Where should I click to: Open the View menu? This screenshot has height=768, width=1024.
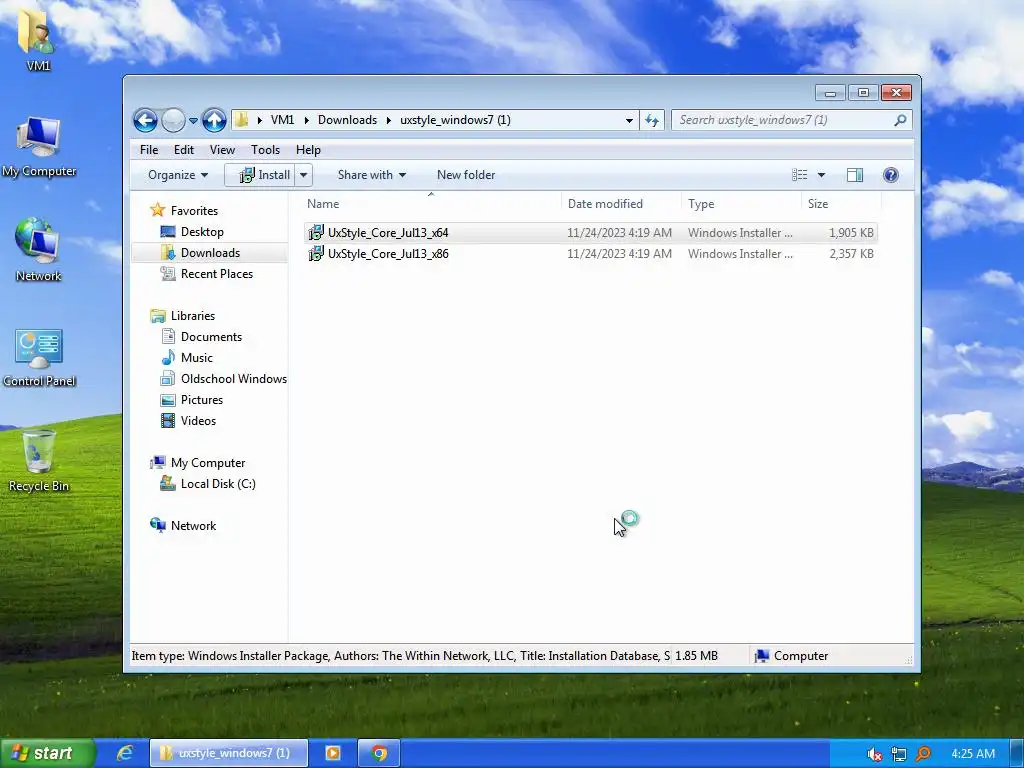coord(222,150)
